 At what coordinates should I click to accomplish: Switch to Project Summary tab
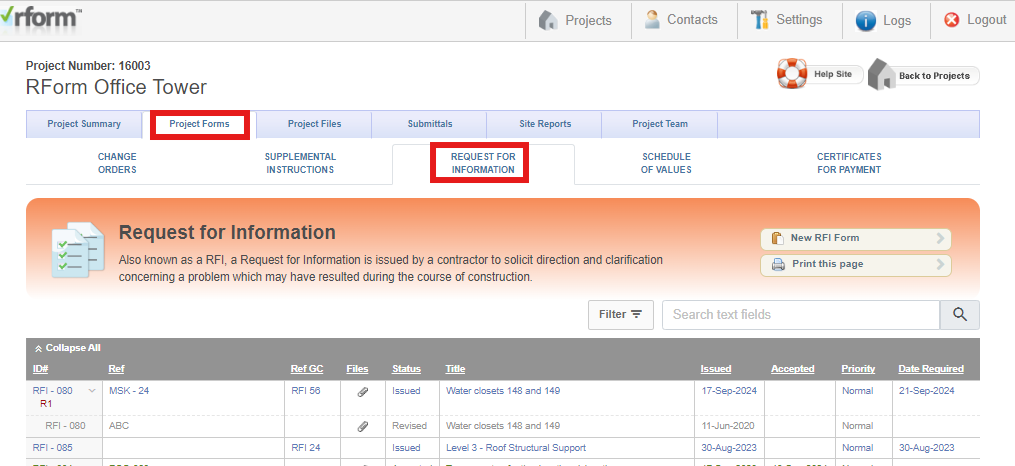[x=84, y=124]
